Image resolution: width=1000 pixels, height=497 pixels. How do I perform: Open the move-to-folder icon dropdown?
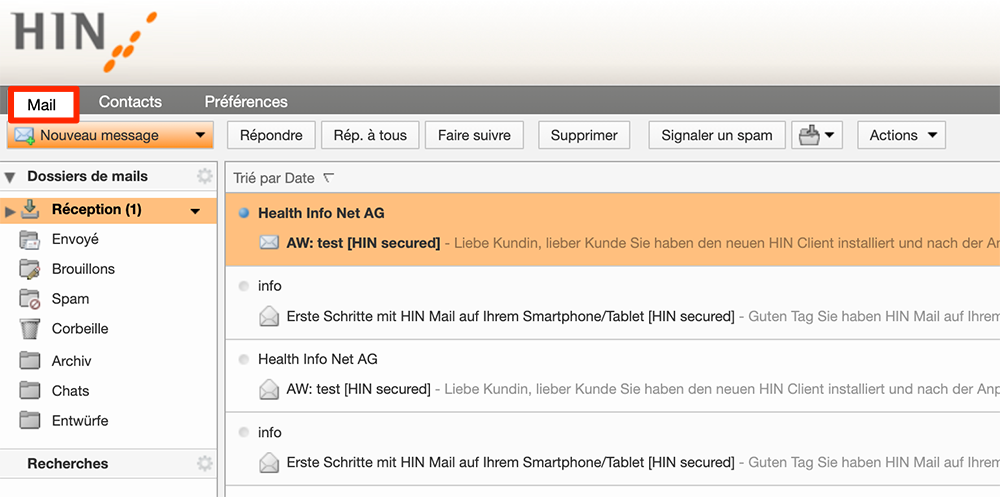tap(817, 135)
